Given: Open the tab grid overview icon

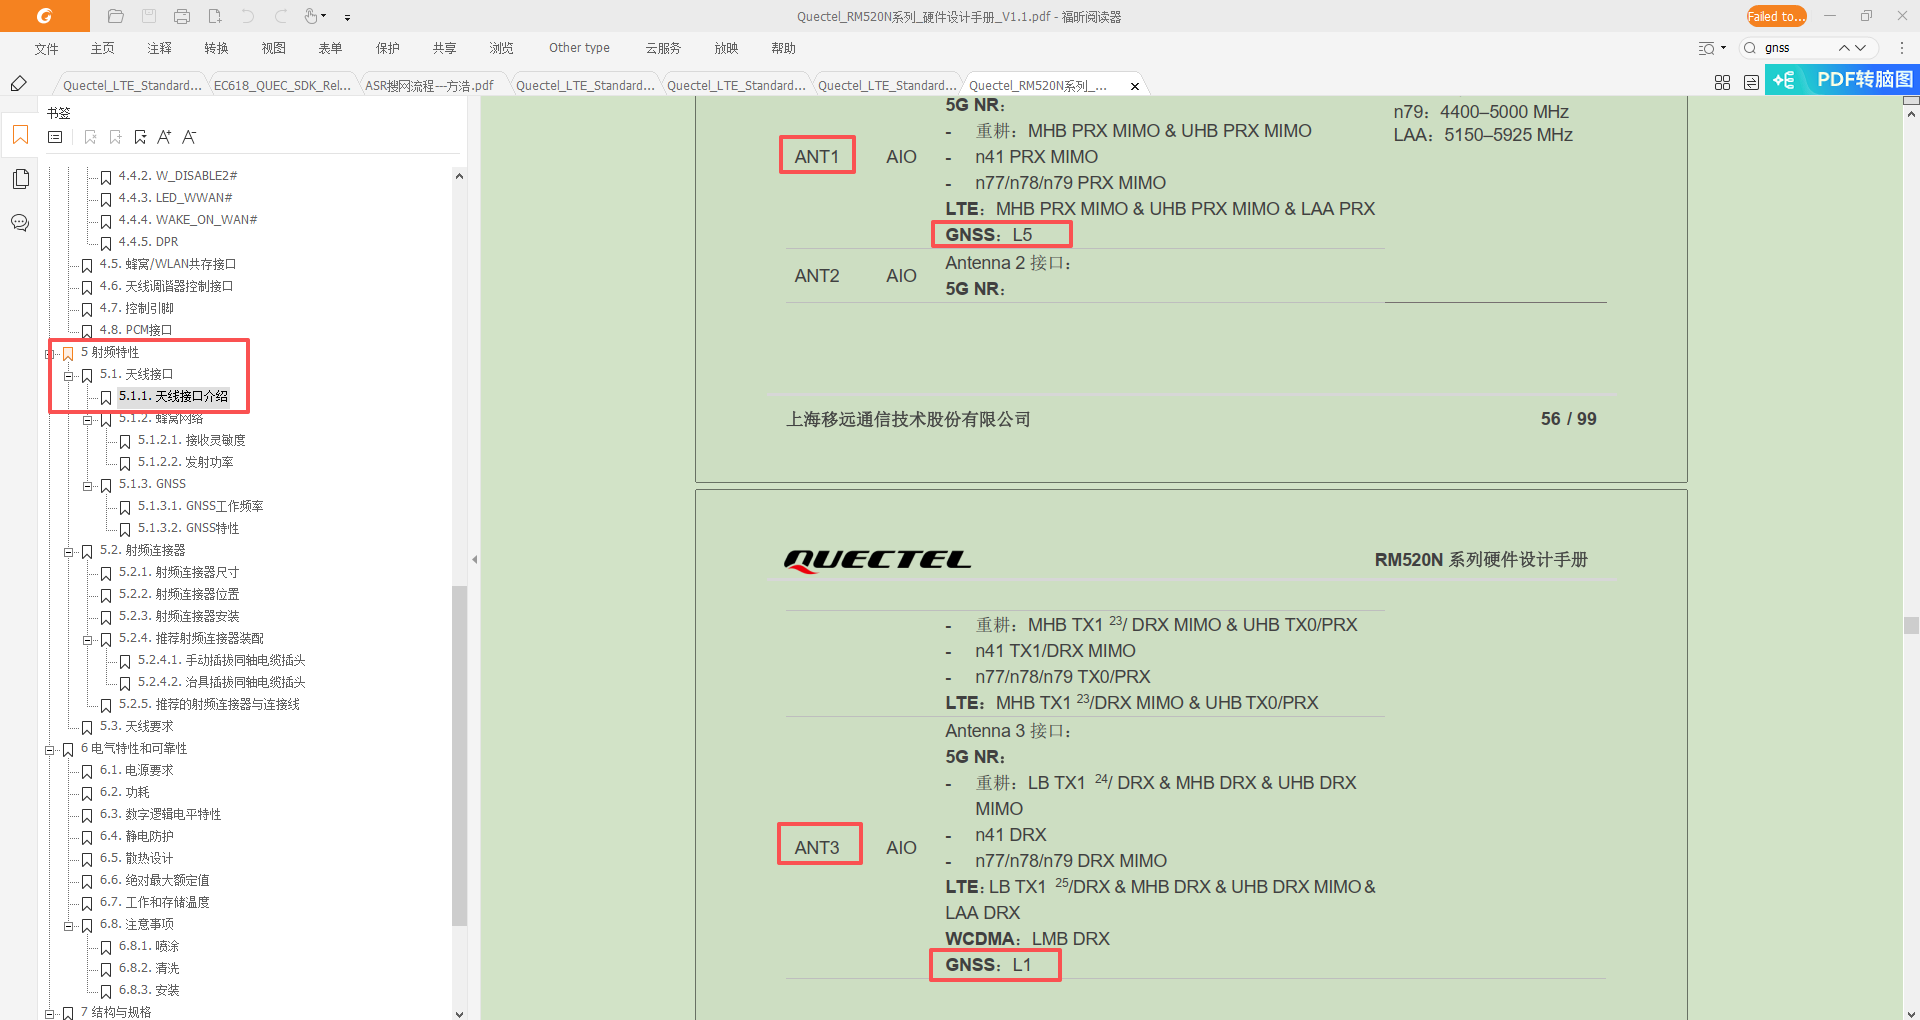Looking at the screenshot, I should (1722, 83).
